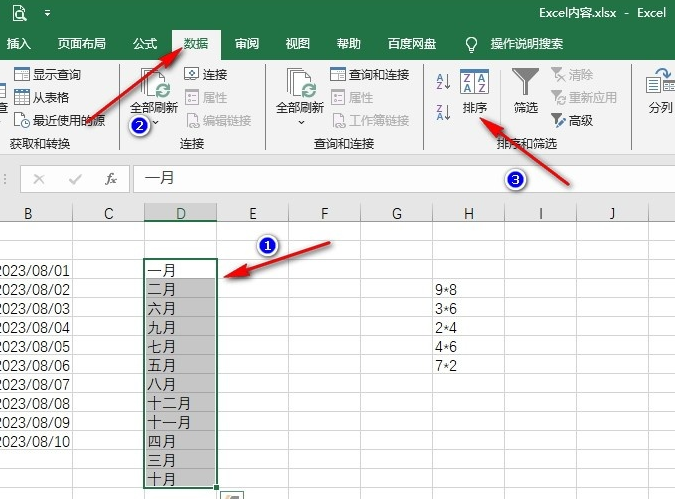Click cell containing 九月
Viewport: 675px width, 502px height.
(x=180, y=327)
